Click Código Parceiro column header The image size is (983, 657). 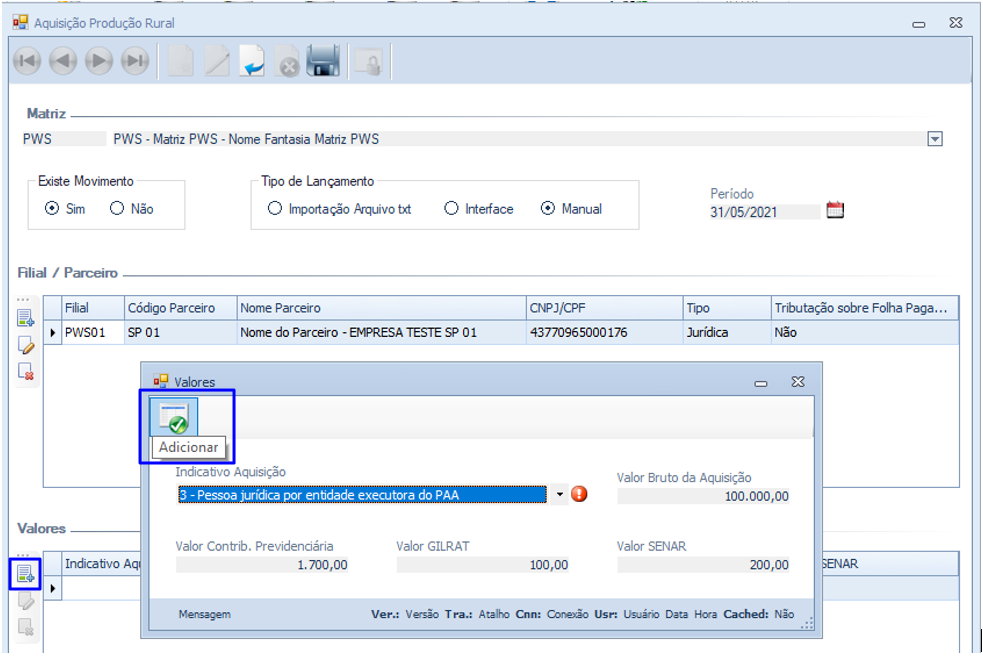tap(181, 308)
